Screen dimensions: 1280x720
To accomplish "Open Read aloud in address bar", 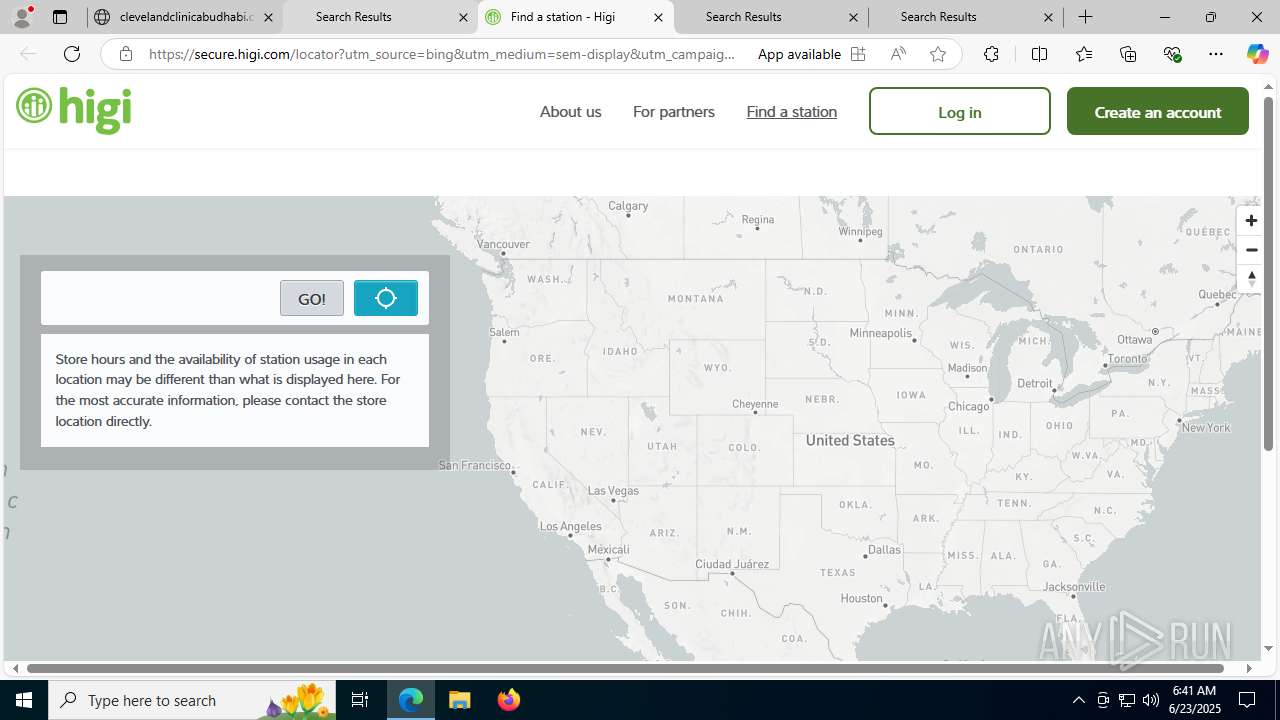I will (898, 54).
